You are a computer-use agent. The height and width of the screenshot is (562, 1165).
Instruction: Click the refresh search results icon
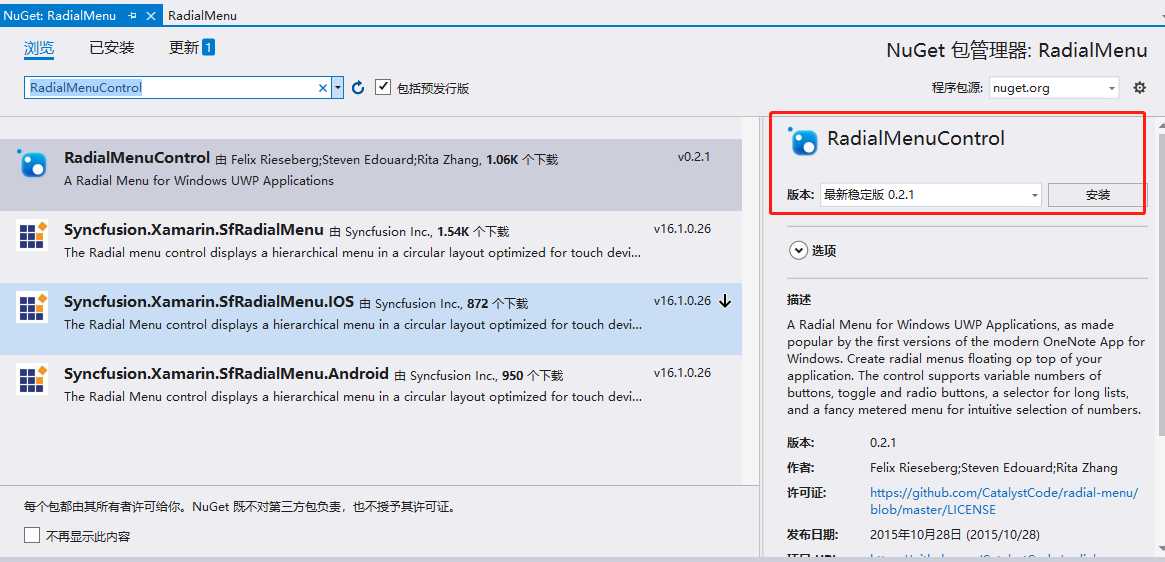(358, 88)
